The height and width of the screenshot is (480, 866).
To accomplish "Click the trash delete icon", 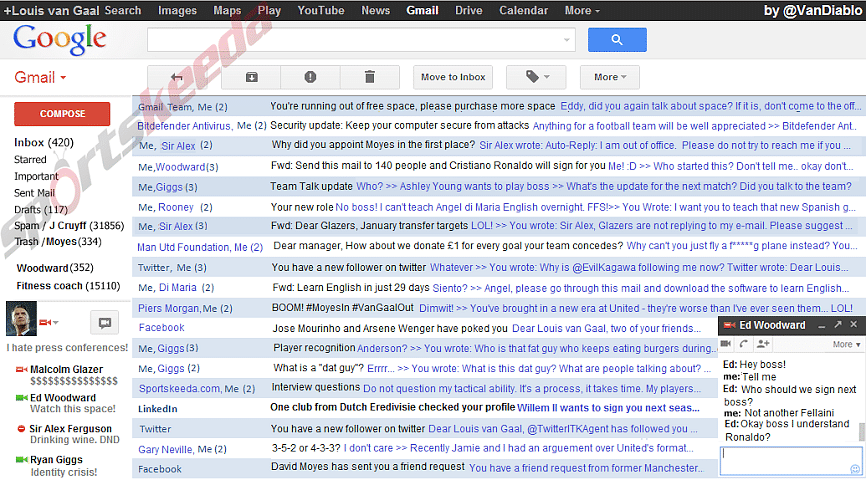I will 370,77.
